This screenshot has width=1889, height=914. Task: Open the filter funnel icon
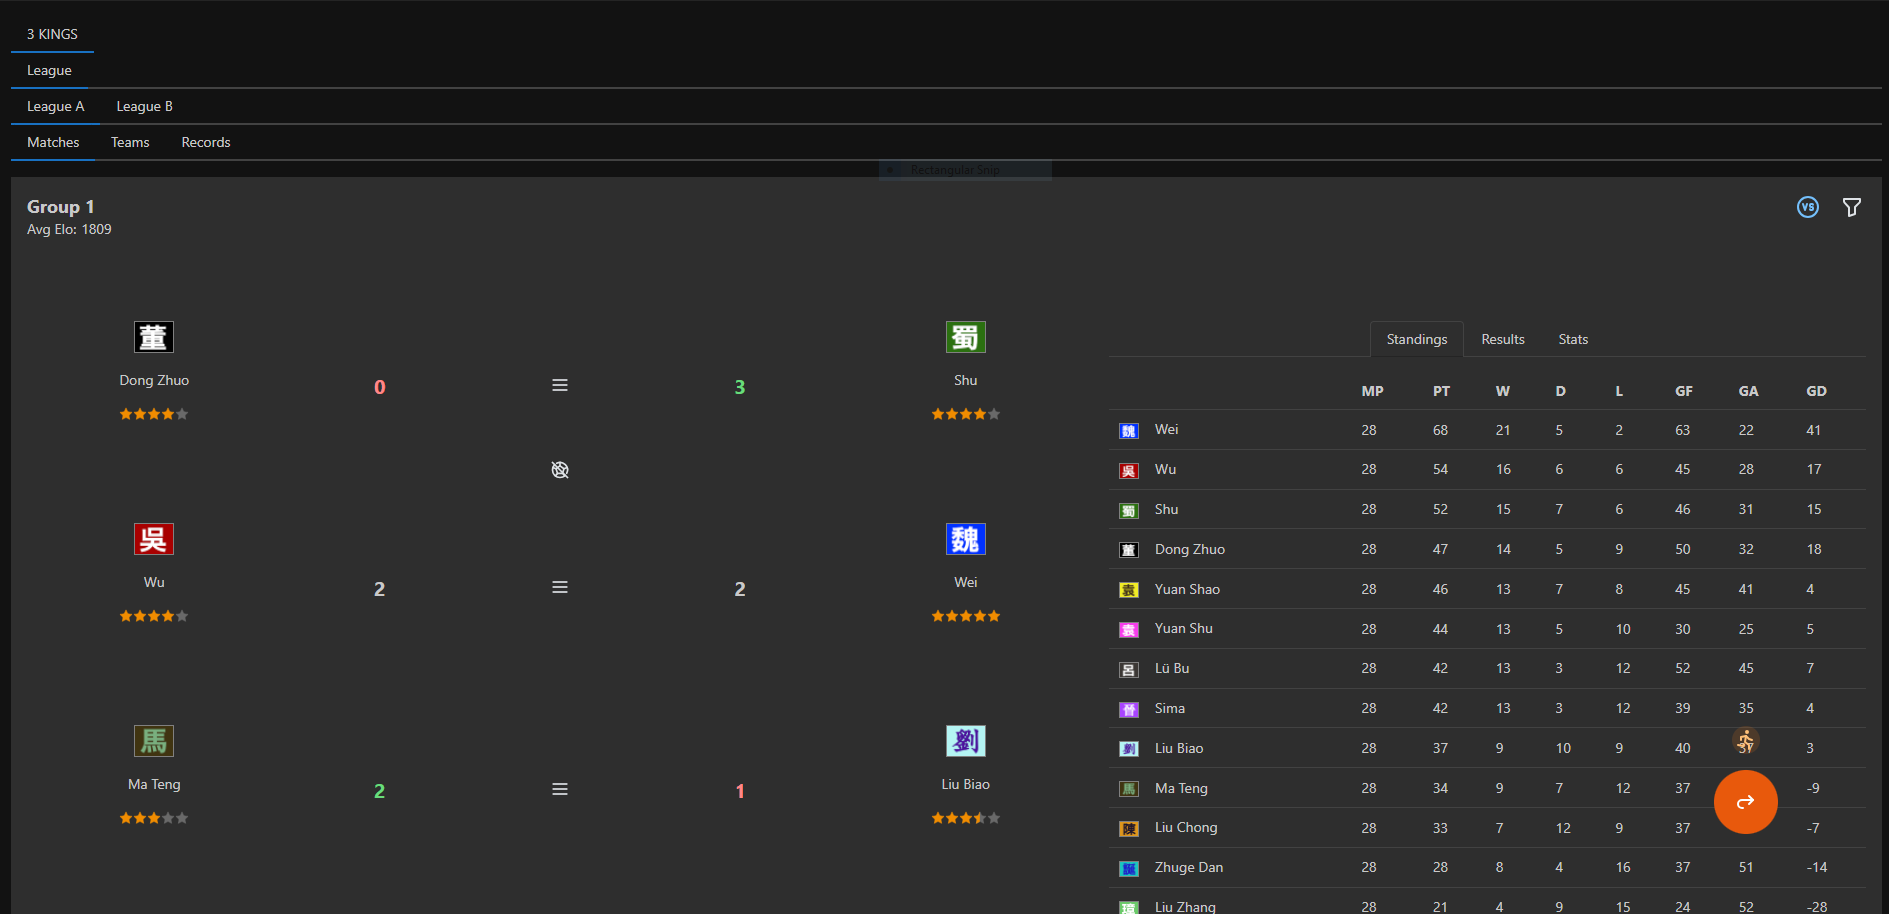coord(1852,207)
